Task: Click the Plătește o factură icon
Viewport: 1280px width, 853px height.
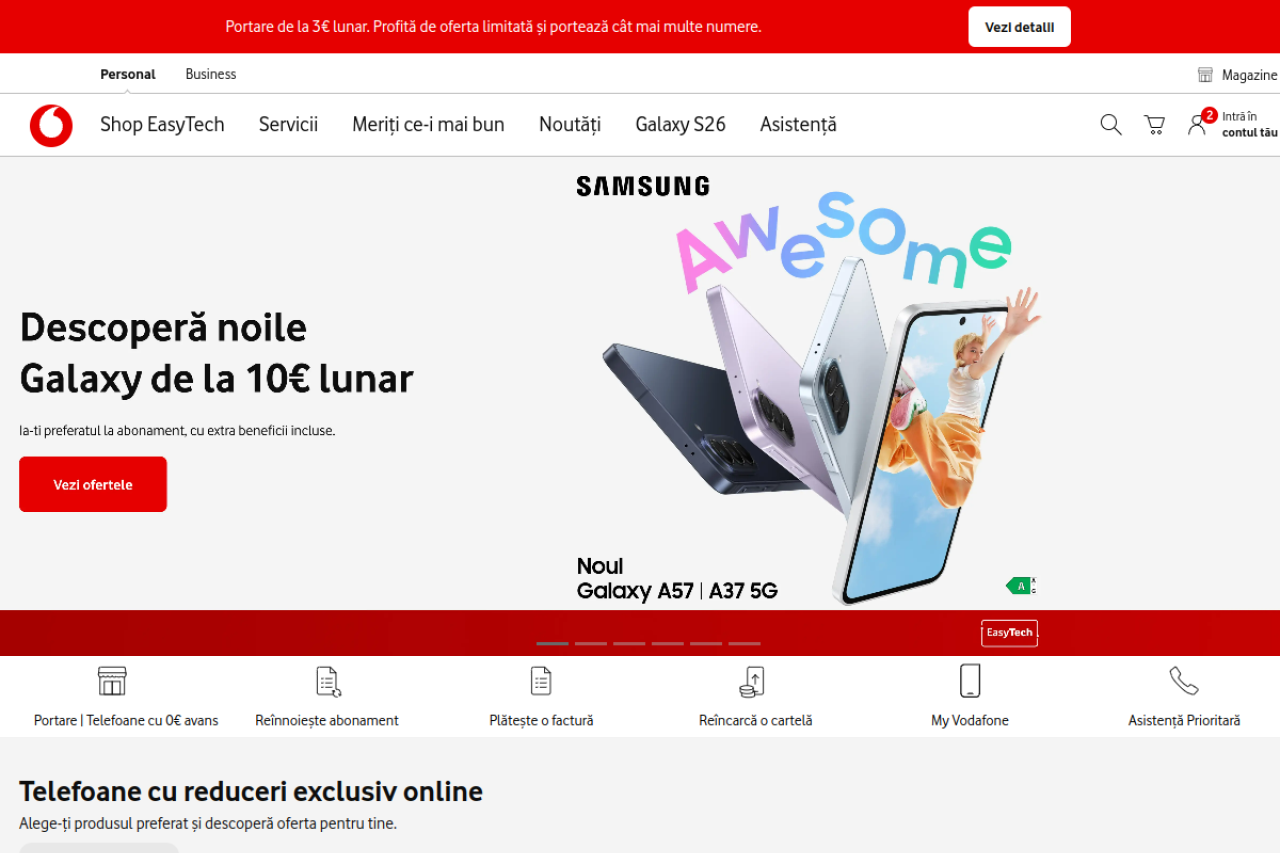Action: coord(541,681)
